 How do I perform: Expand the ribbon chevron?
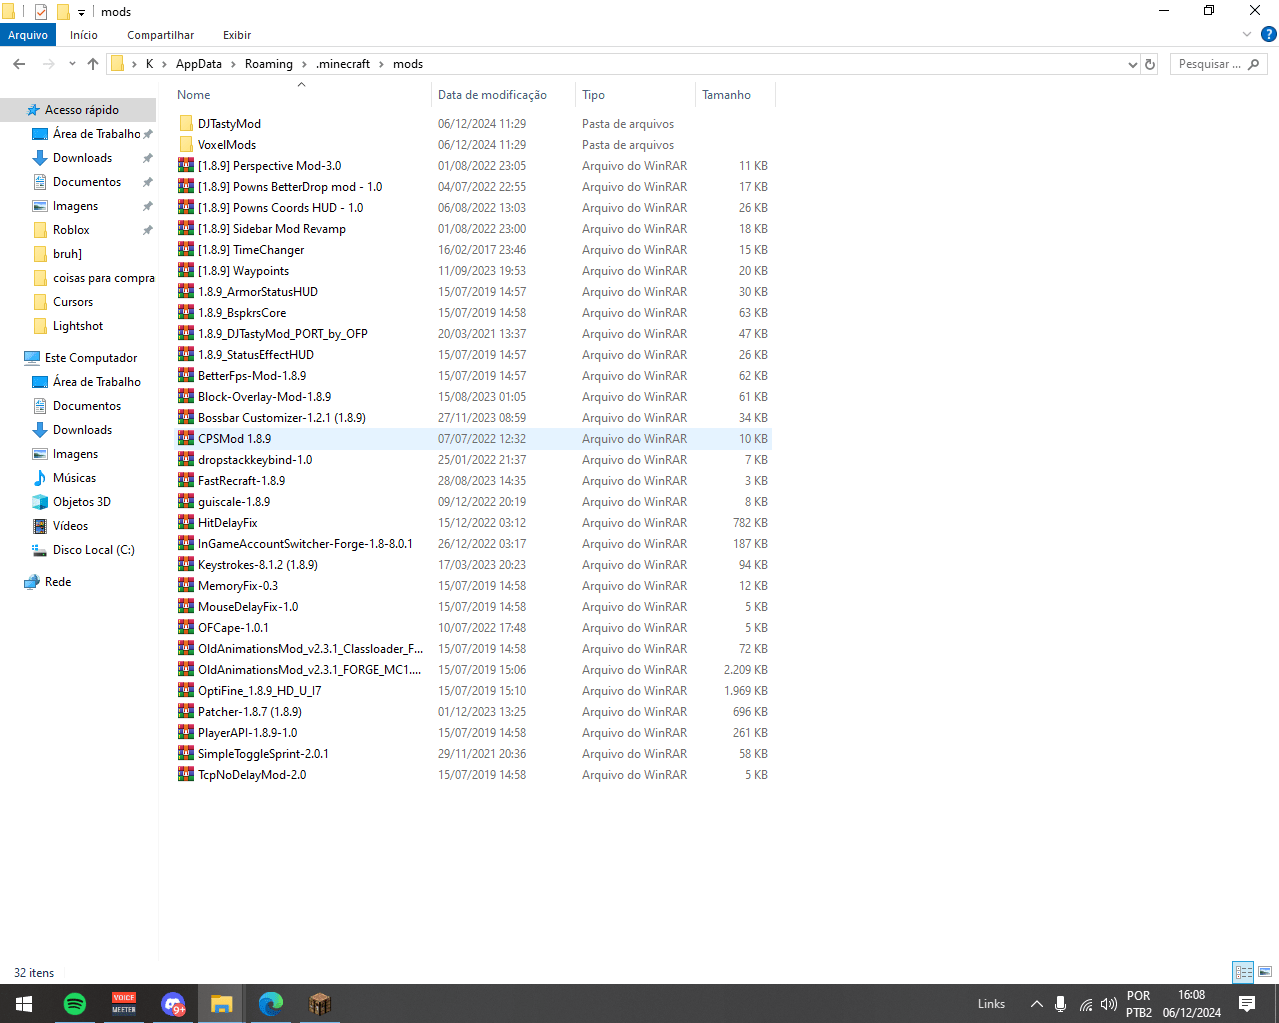(x=1246, y=34)
